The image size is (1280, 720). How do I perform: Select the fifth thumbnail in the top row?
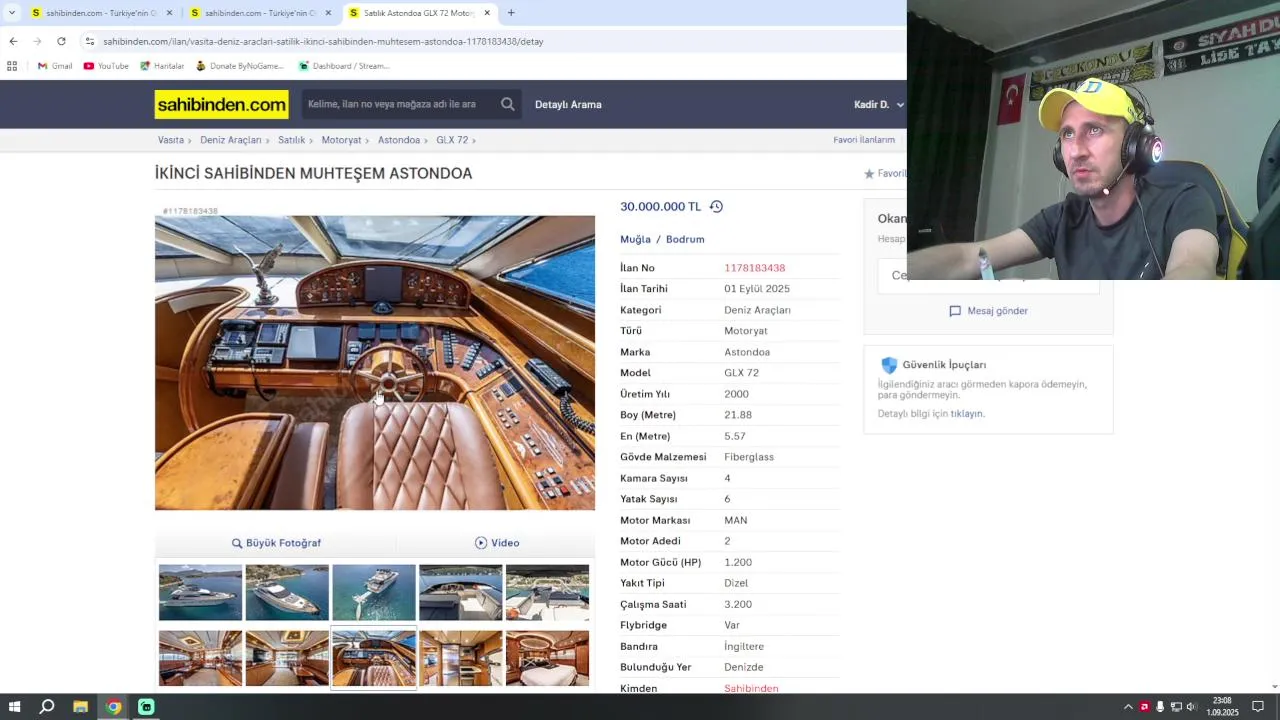[547, 593]
